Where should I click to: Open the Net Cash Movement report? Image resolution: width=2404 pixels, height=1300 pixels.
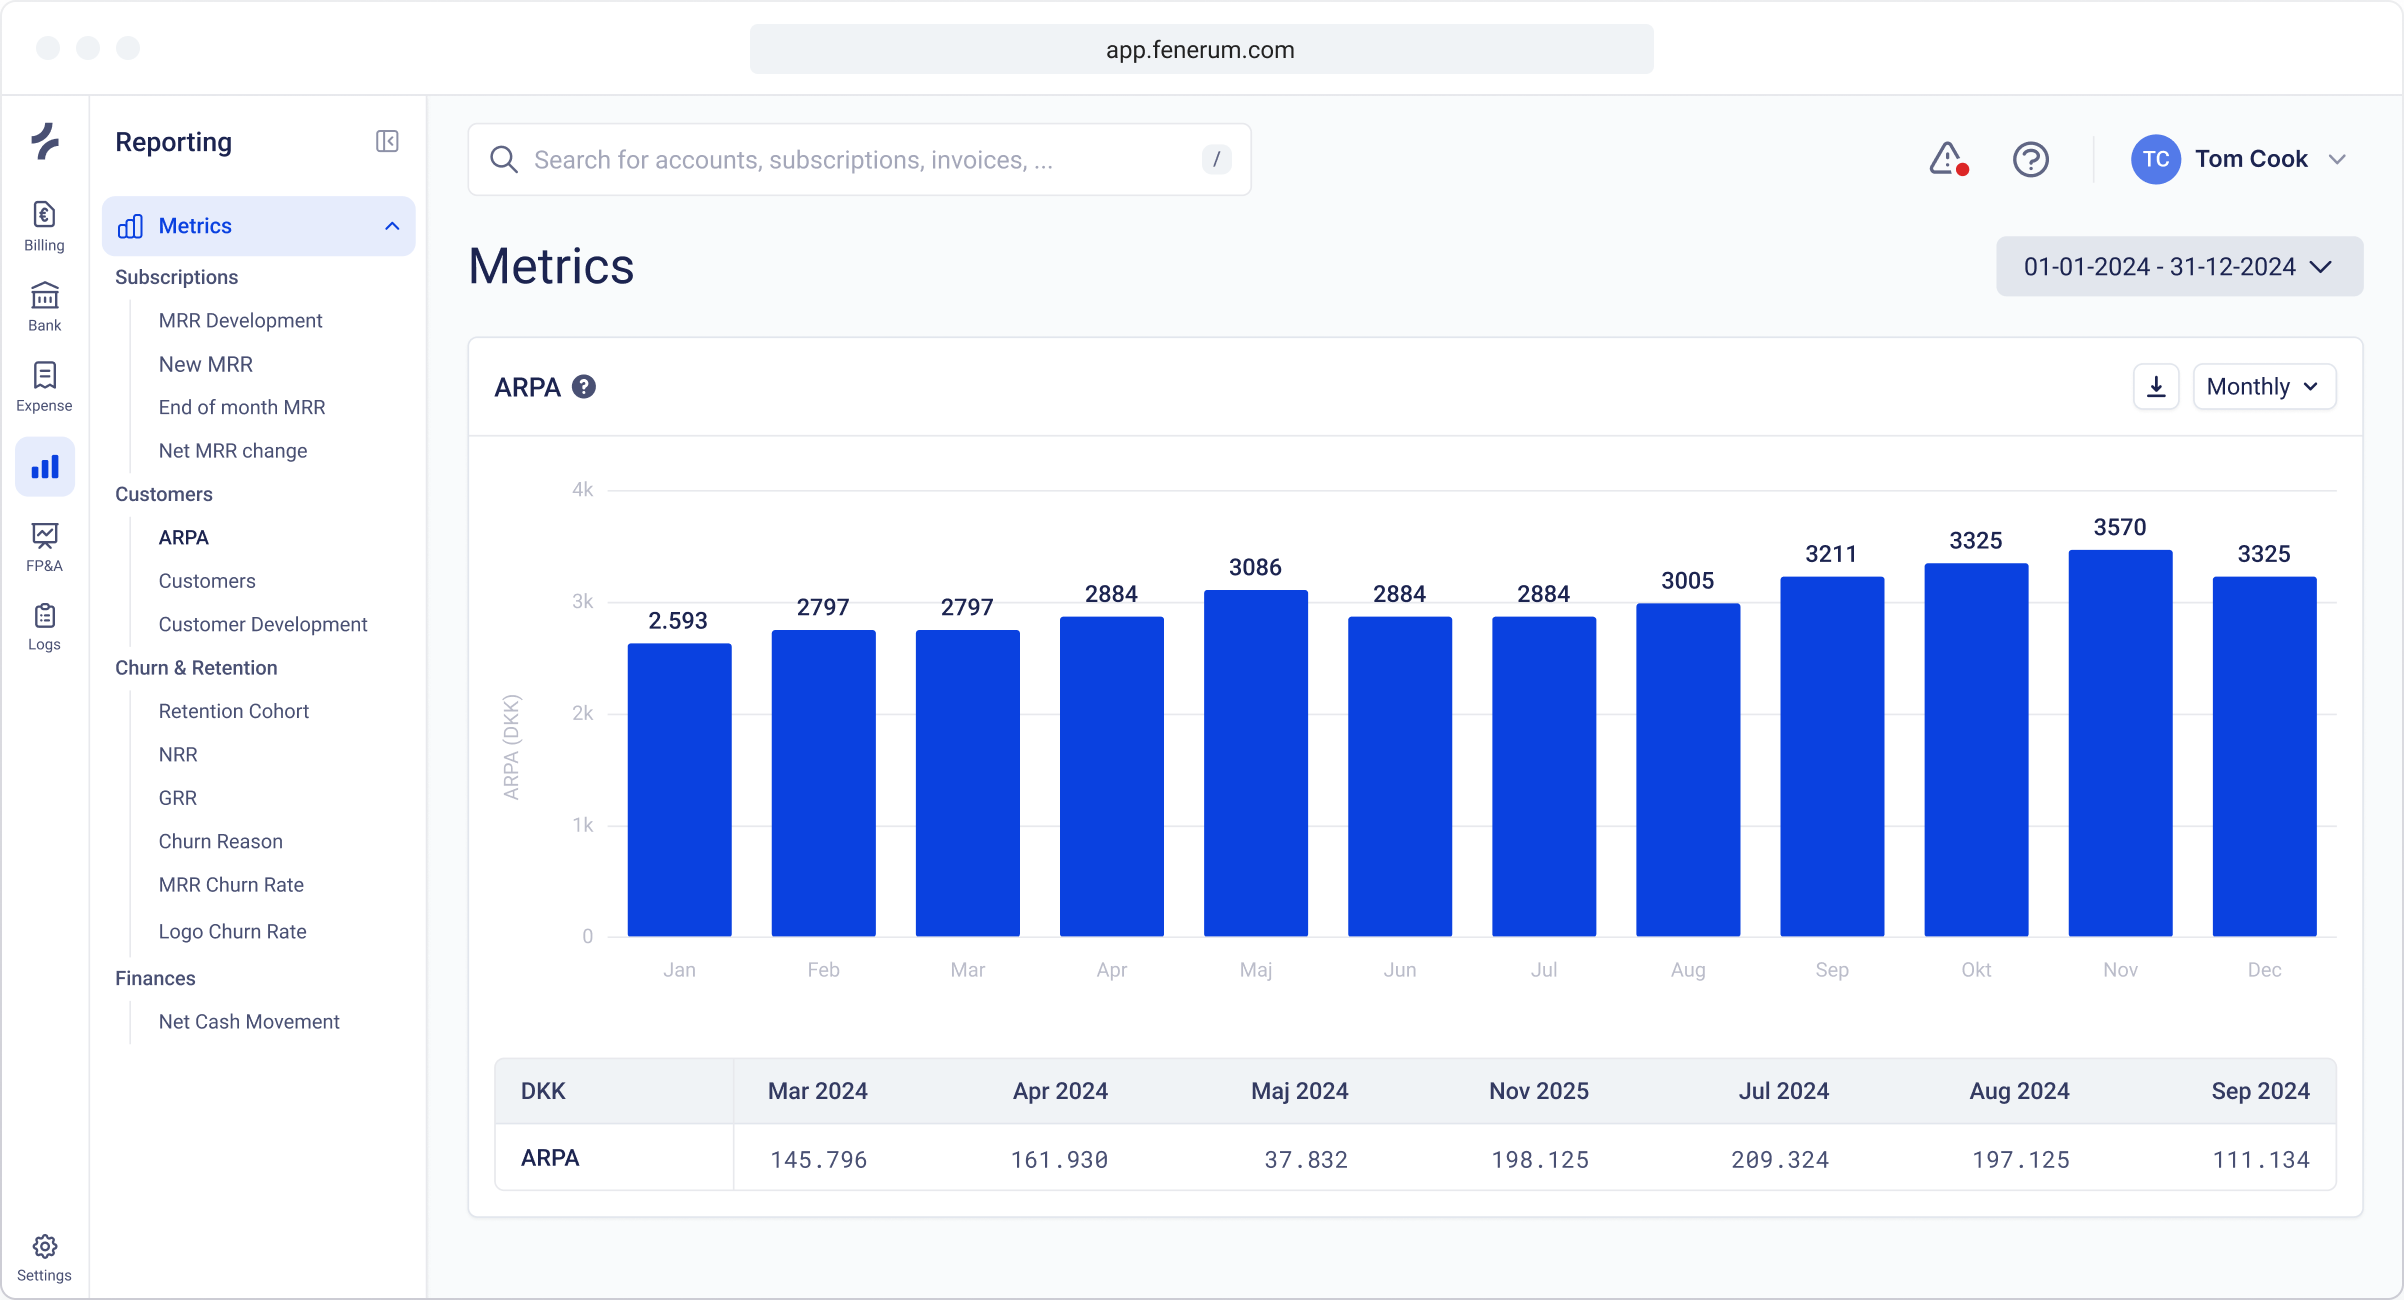[x=249, y=1021]
